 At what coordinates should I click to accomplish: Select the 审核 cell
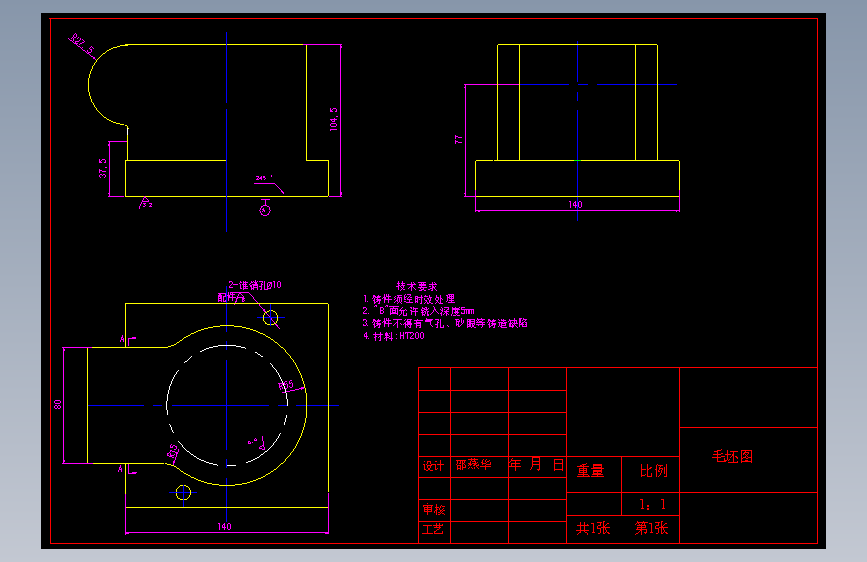click(434, 509)
